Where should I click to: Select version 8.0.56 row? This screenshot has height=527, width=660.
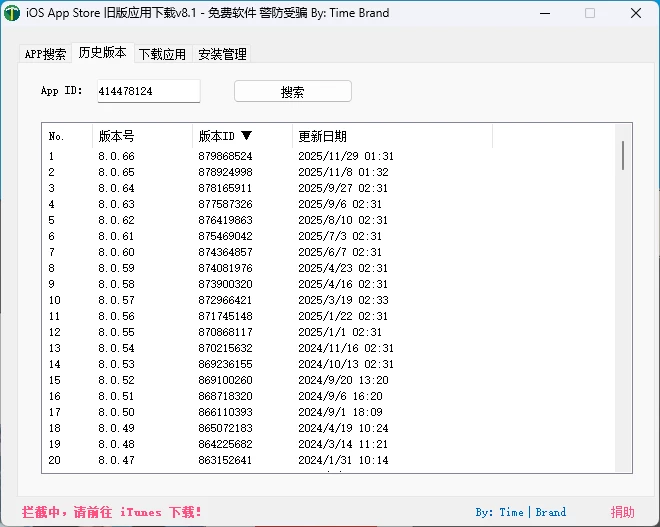[328, 316]
